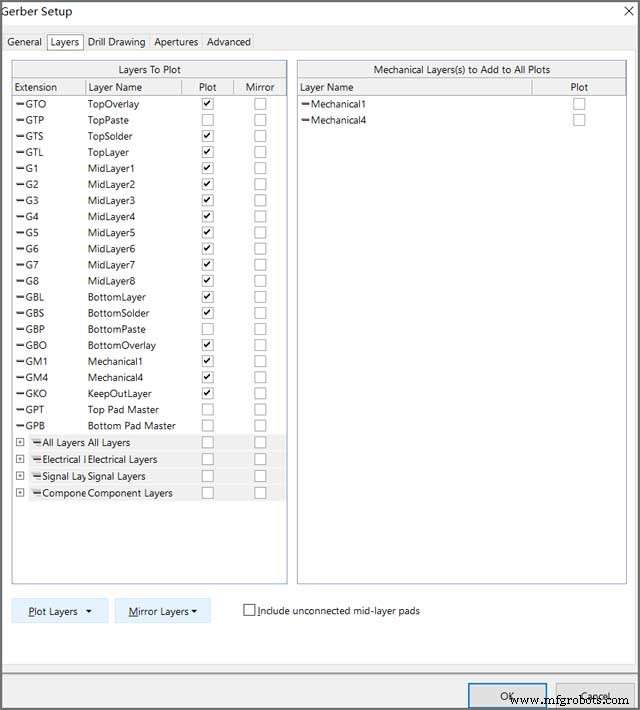Select Mechanical1 in mechanical layers list
This screenshot has height=710, width=640.
pyautogui.click(x=338, y=104)
